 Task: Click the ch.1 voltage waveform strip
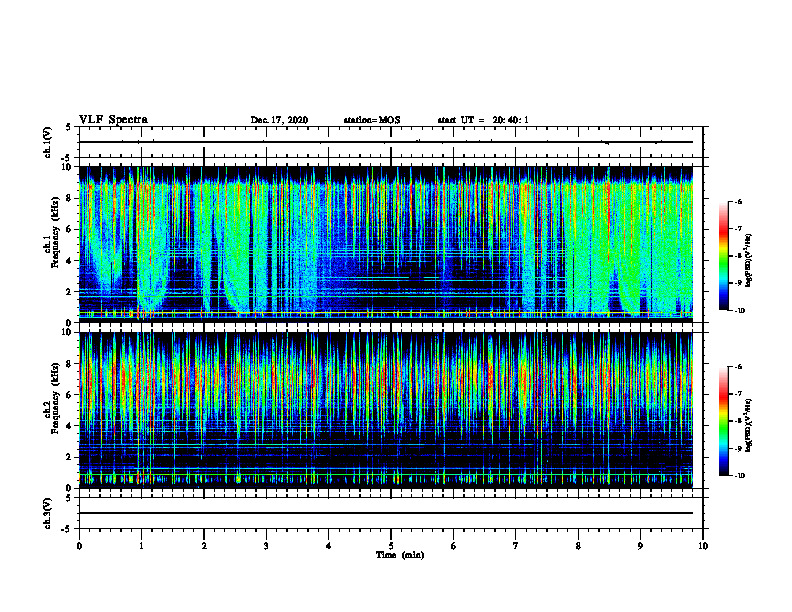point(391,142)
